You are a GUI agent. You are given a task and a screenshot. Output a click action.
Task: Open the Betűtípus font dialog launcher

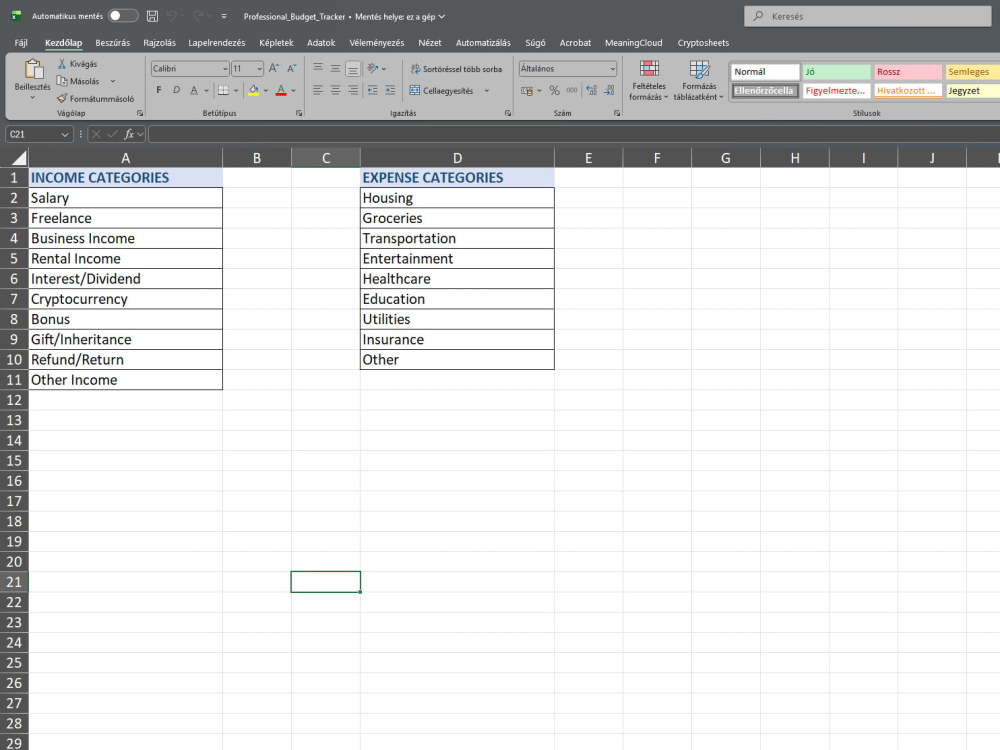point(298,113)
